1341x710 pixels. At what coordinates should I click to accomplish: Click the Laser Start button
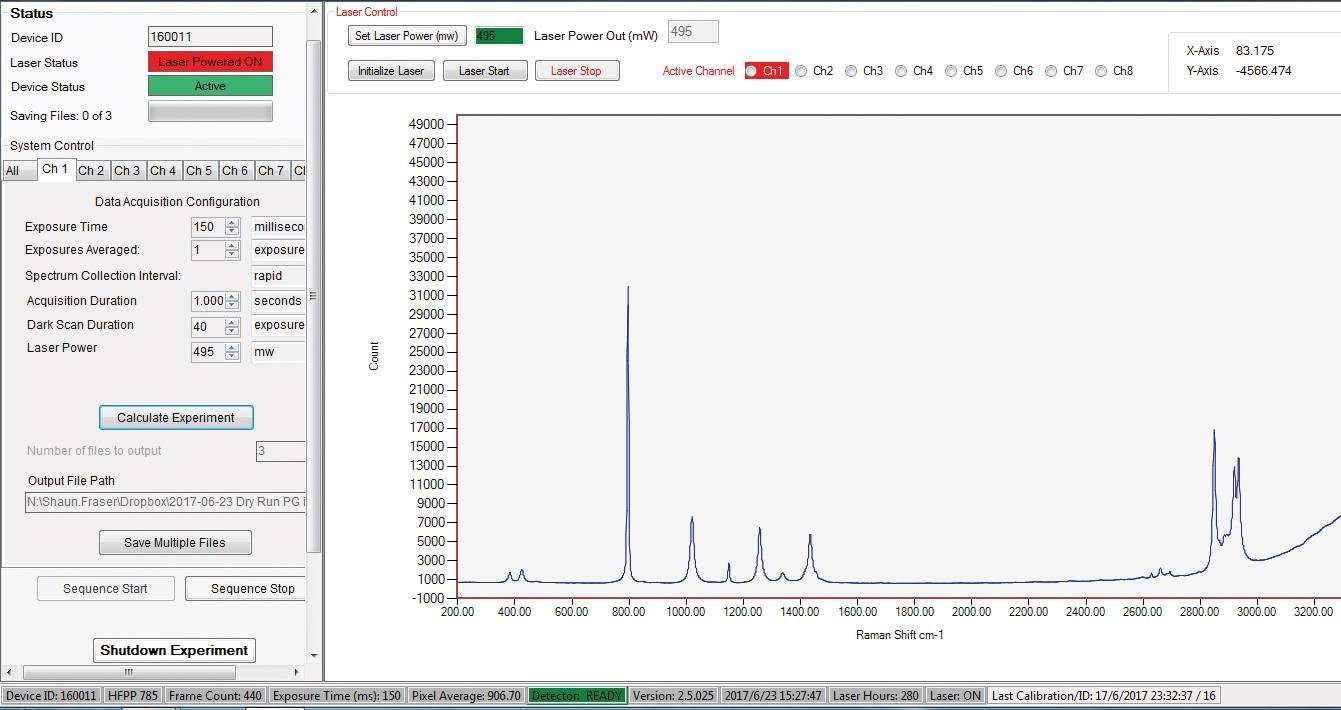coord(484,71)
